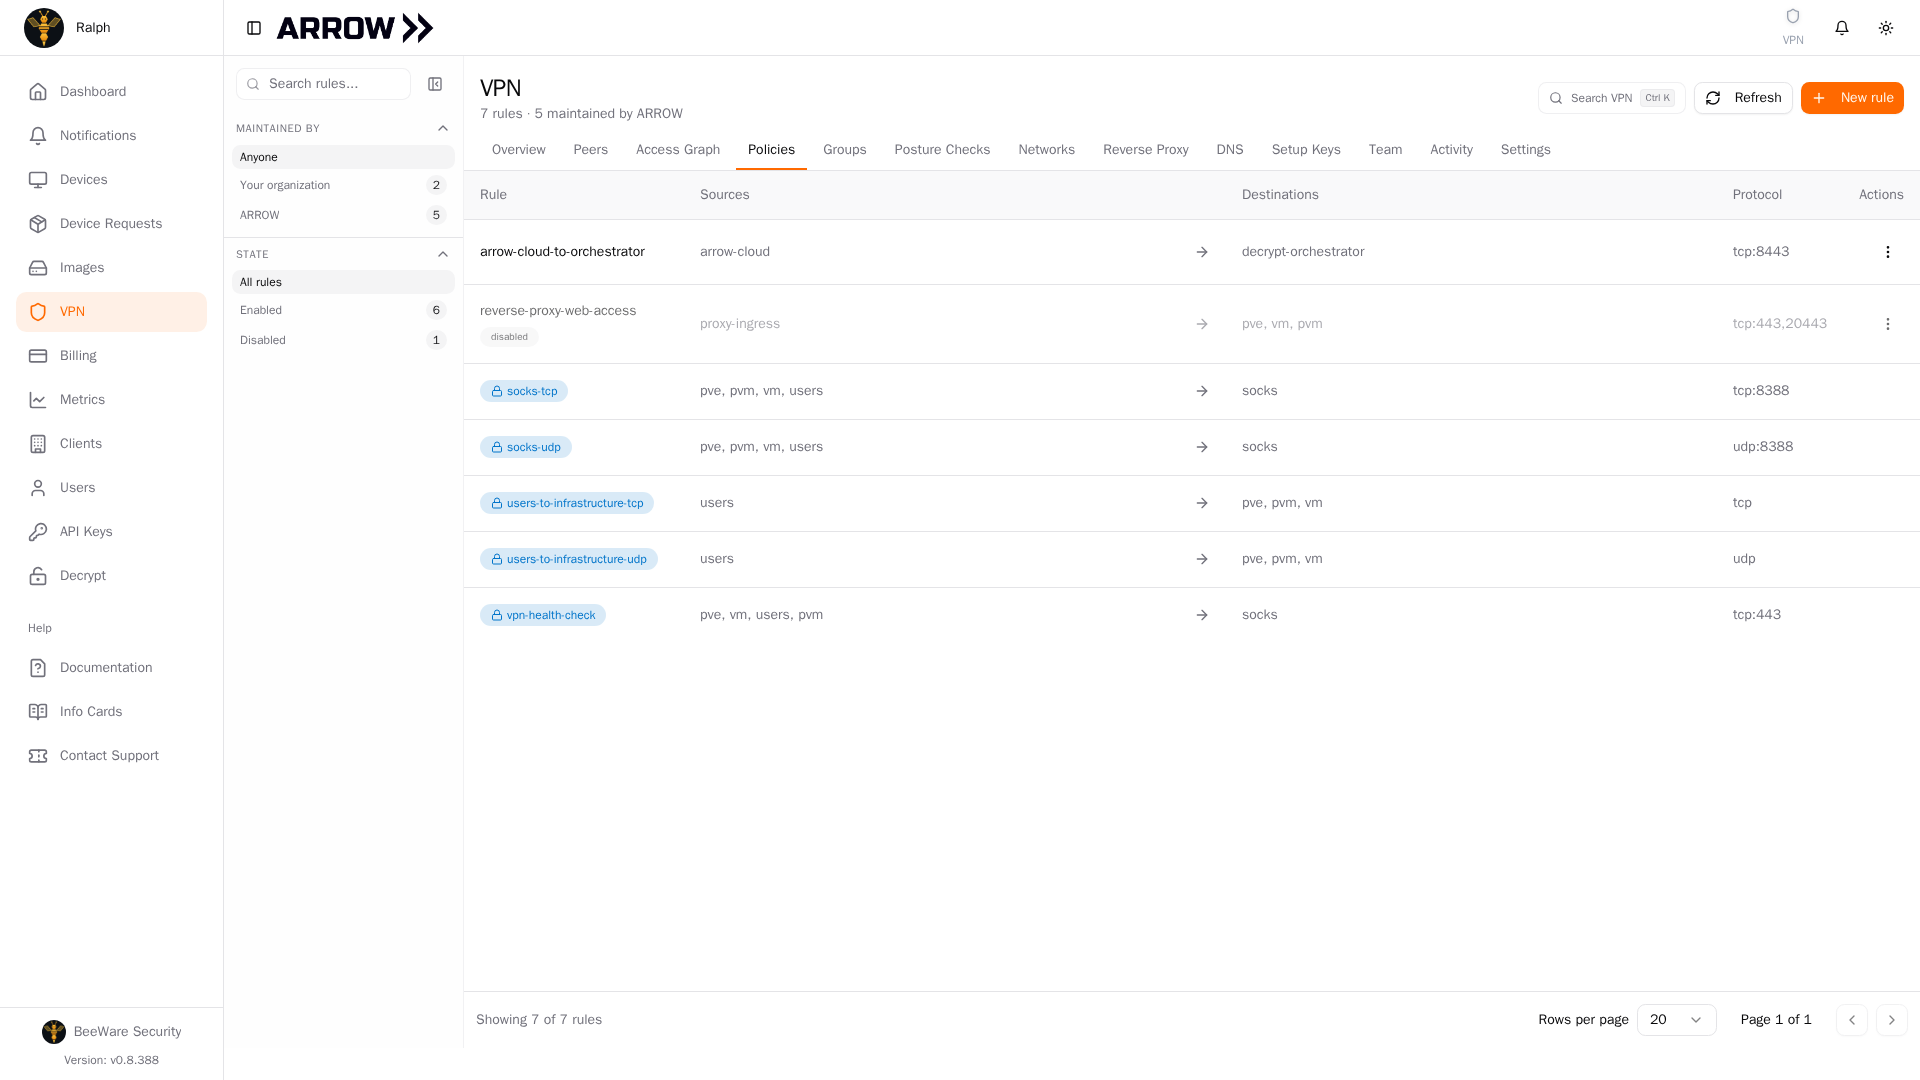Open the users-to-infrastructure-tcp rule
This screenshot has width=1920, height=1080.
(567, 503)
